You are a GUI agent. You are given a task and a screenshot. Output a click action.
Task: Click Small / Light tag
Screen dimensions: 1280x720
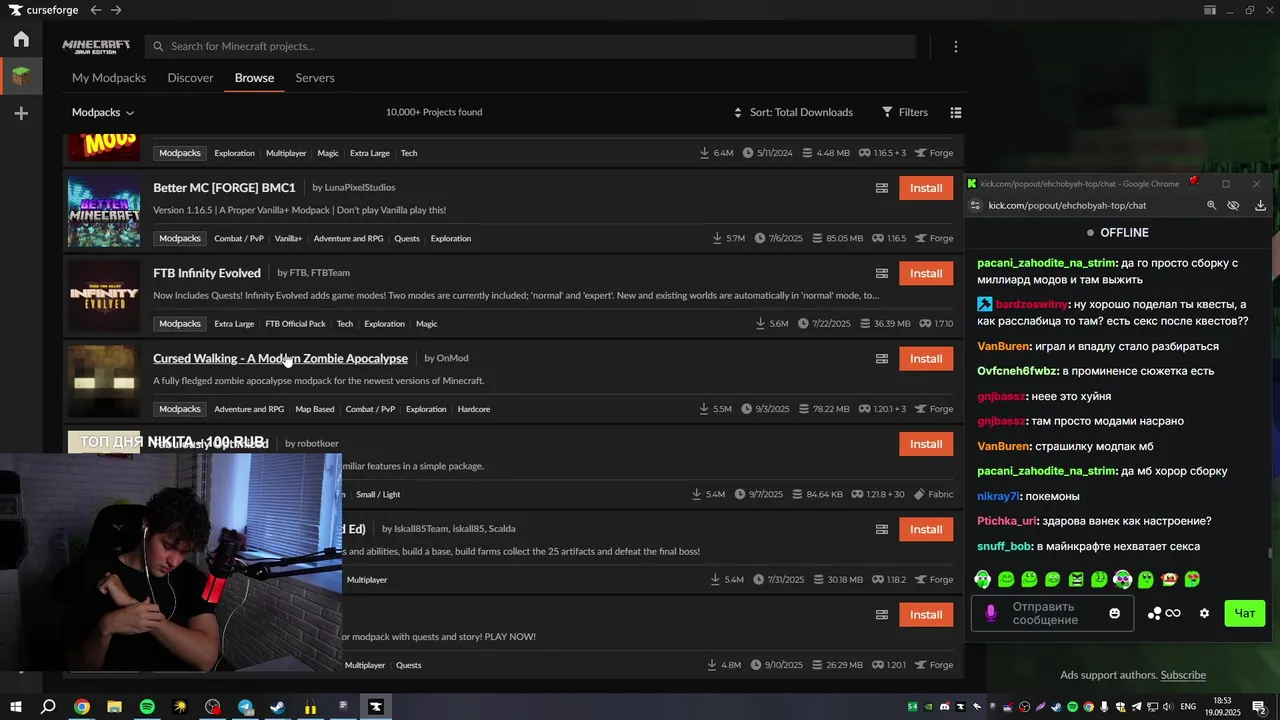click(x=378, y=494)
